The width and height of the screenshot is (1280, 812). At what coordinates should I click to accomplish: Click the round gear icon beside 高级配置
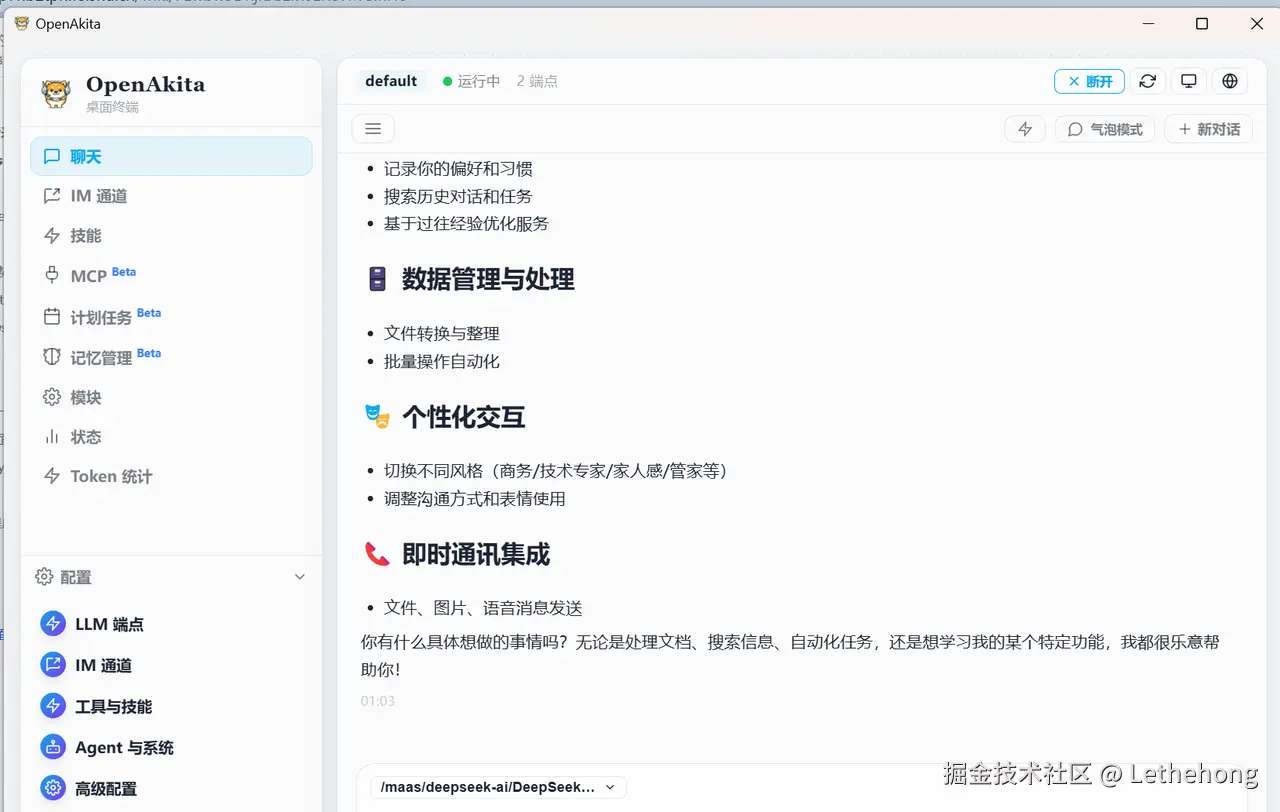[53, 788]
